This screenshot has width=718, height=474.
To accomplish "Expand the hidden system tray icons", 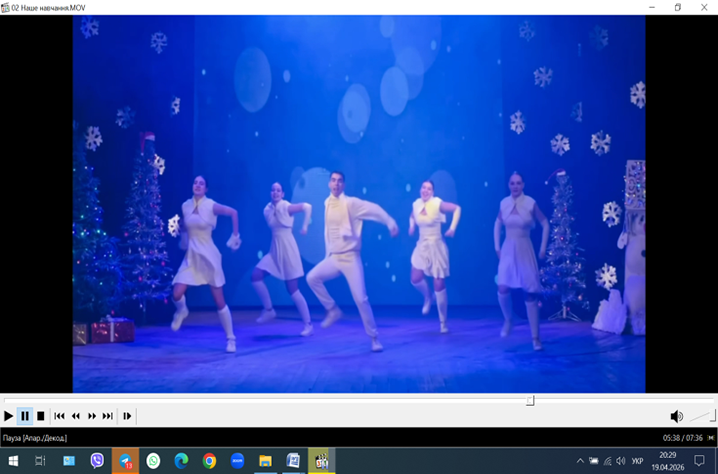I will point(580,461).
